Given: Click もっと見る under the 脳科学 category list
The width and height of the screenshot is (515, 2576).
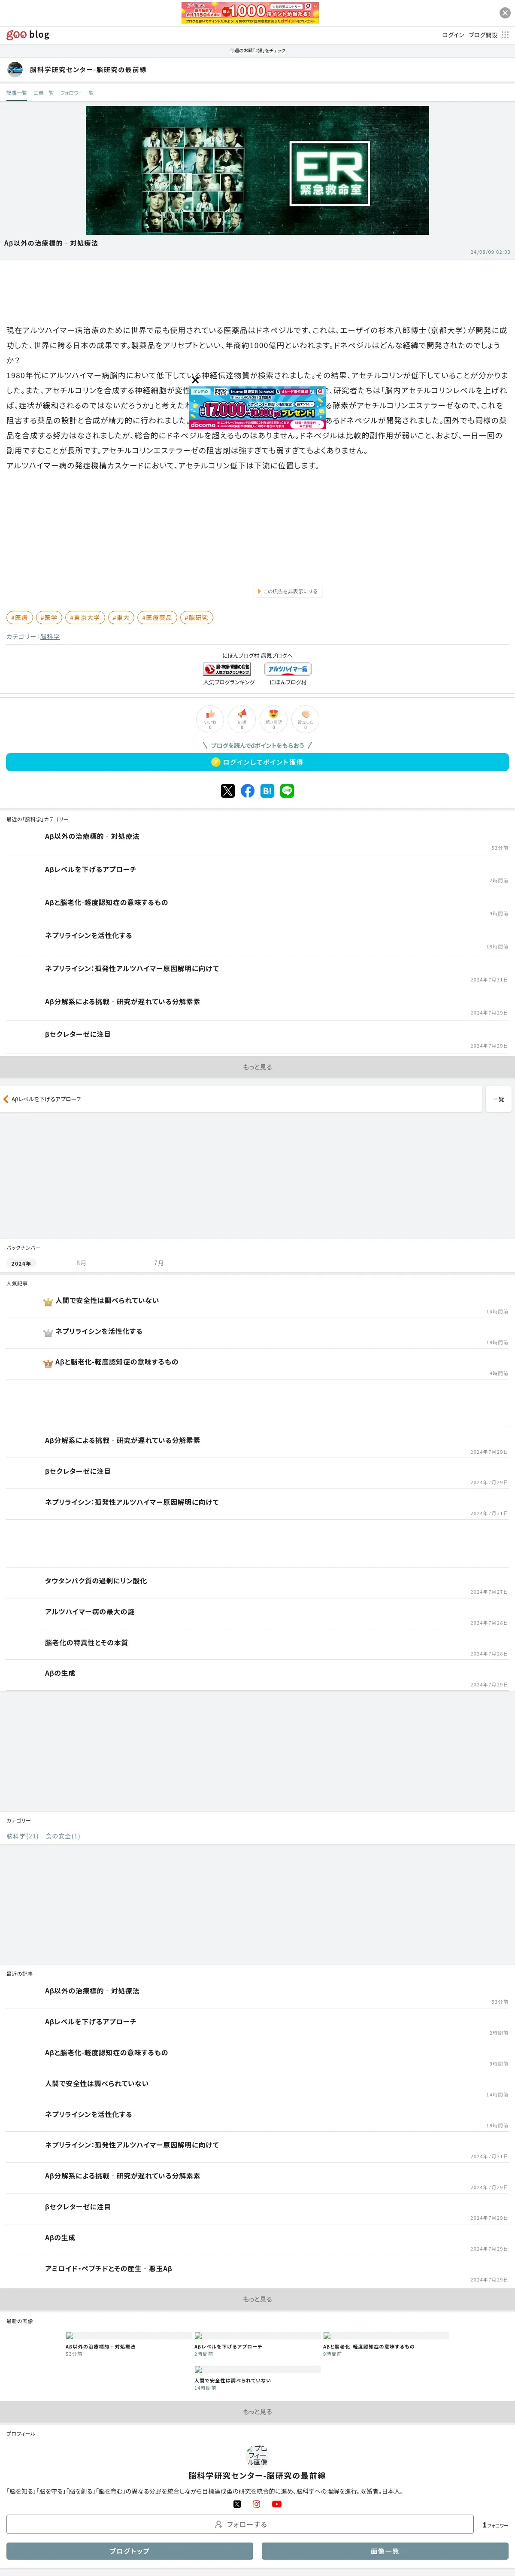Looking at the screenshot, I should pos(257,1067).
